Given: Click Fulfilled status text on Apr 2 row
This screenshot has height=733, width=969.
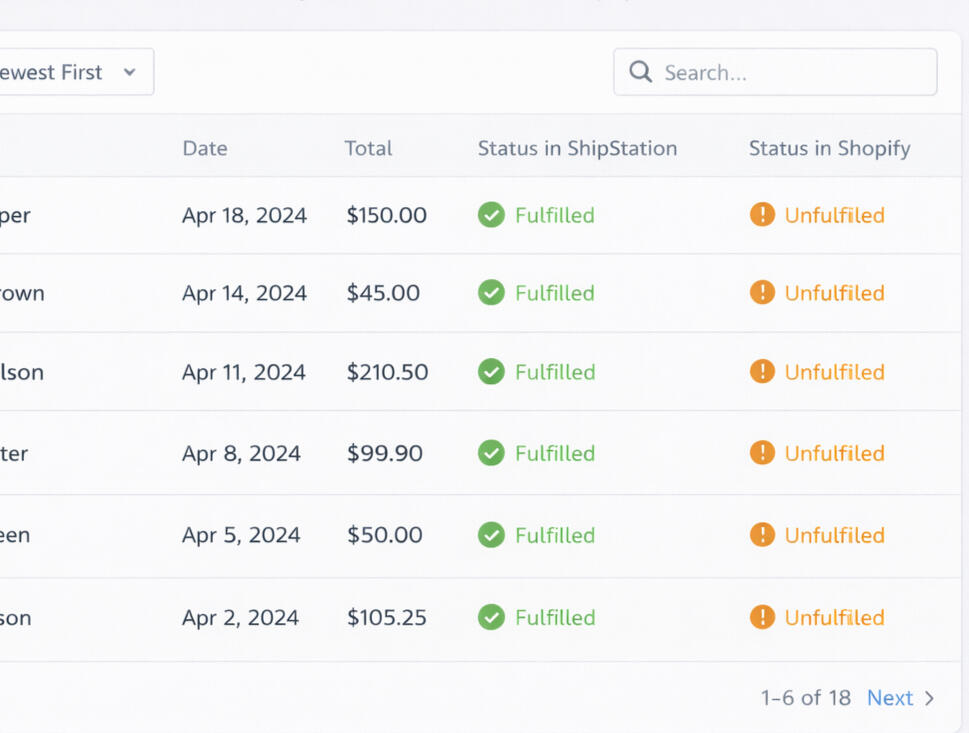Looking at the screenshot, I should (x=554, y=617).
